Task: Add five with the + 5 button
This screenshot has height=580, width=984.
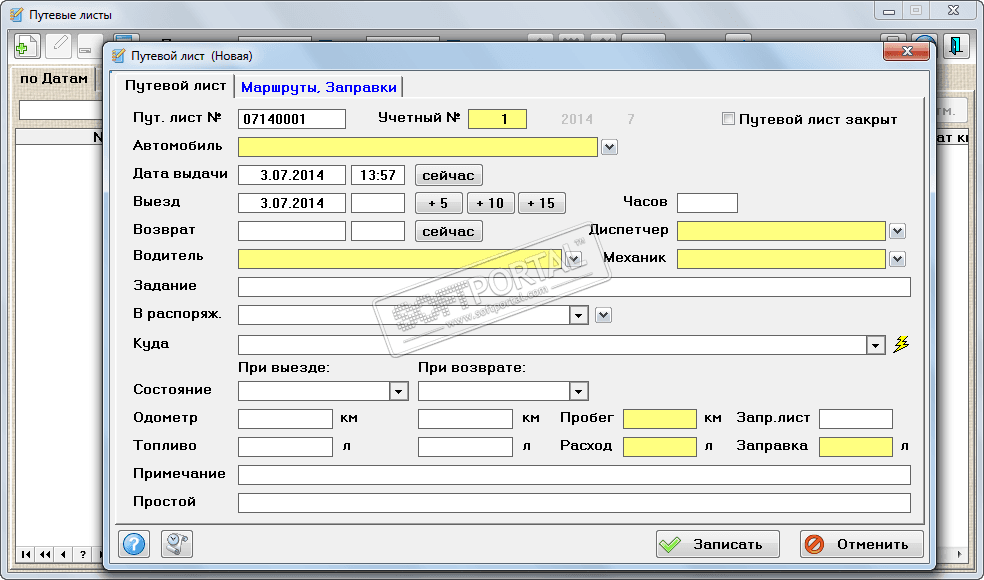Action: click(439, 203)
